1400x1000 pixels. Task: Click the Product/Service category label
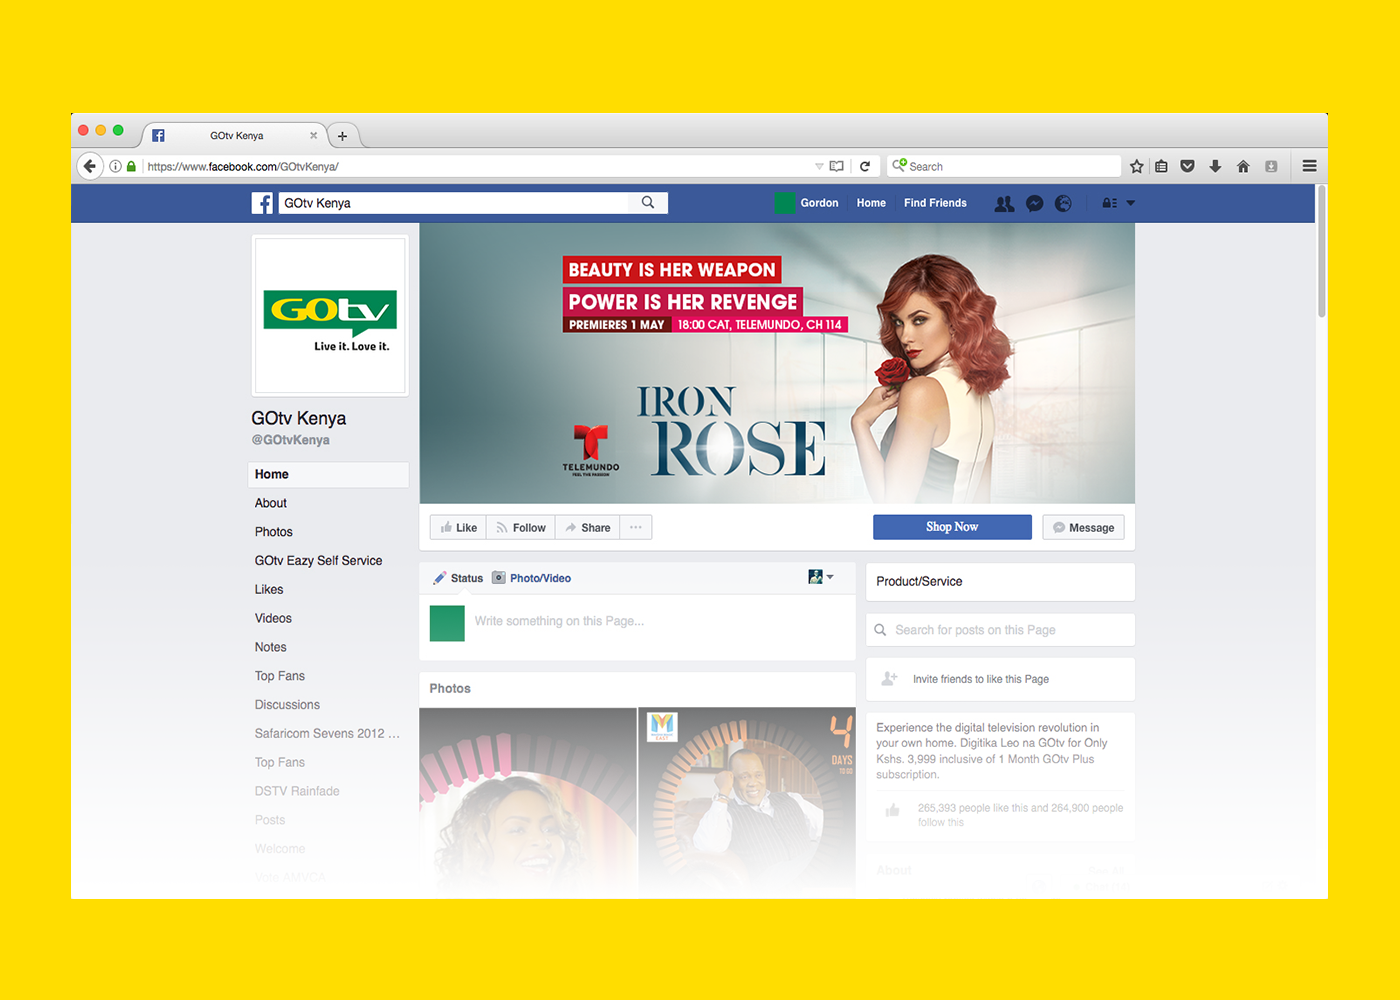point(919,581)
